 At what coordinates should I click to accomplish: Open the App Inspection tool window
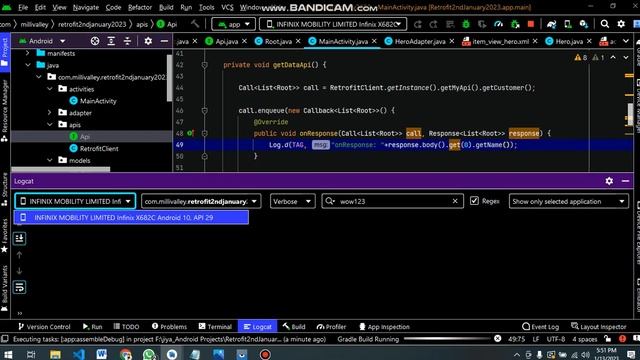(x=384, y=327)
